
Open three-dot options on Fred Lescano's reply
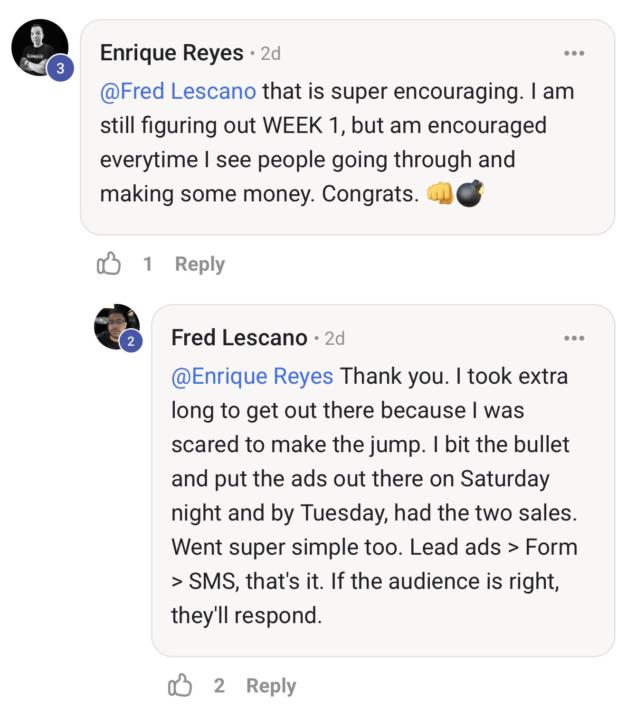pos(574,338)
